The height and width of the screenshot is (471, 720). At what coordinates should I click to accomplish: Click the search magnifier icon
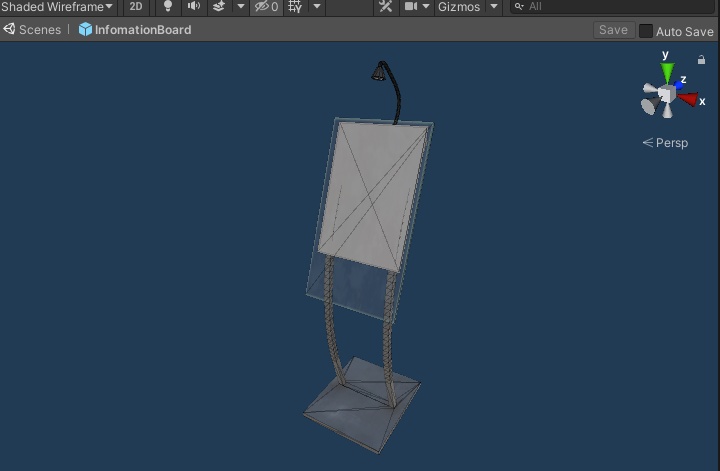click(x=519, y=6)
